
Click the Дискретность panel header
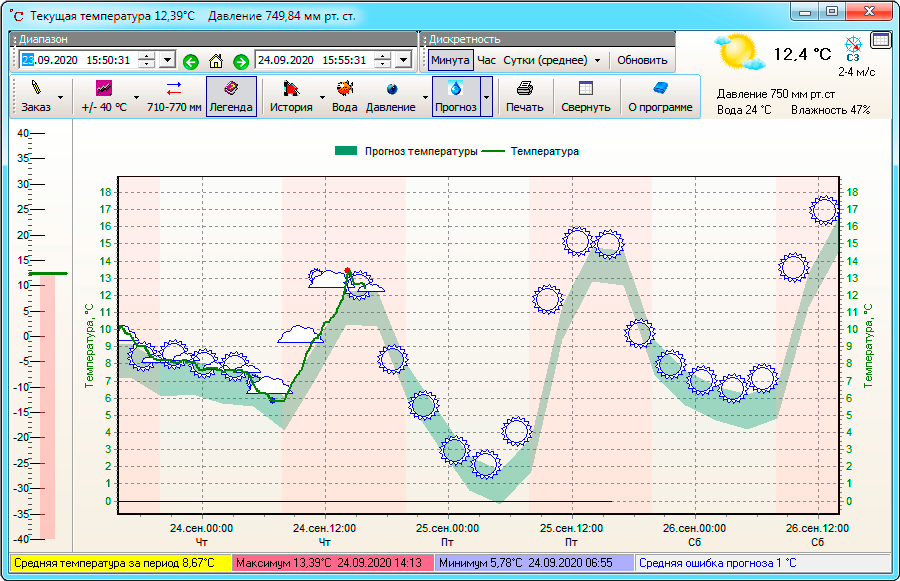tap(548, 39)
